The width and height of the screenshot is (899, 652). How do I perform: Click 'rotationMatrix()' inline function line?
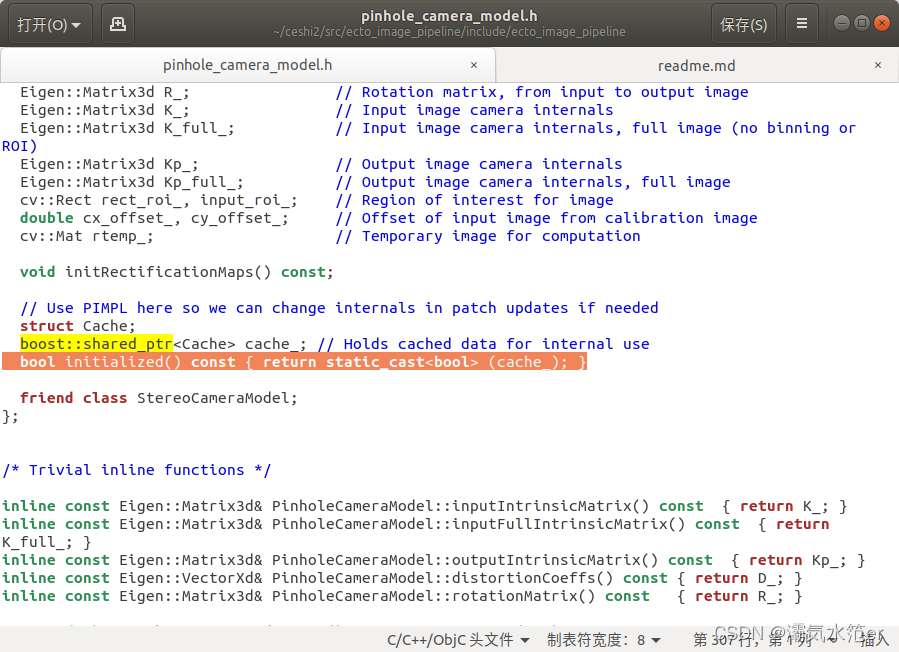click(402, 596)
